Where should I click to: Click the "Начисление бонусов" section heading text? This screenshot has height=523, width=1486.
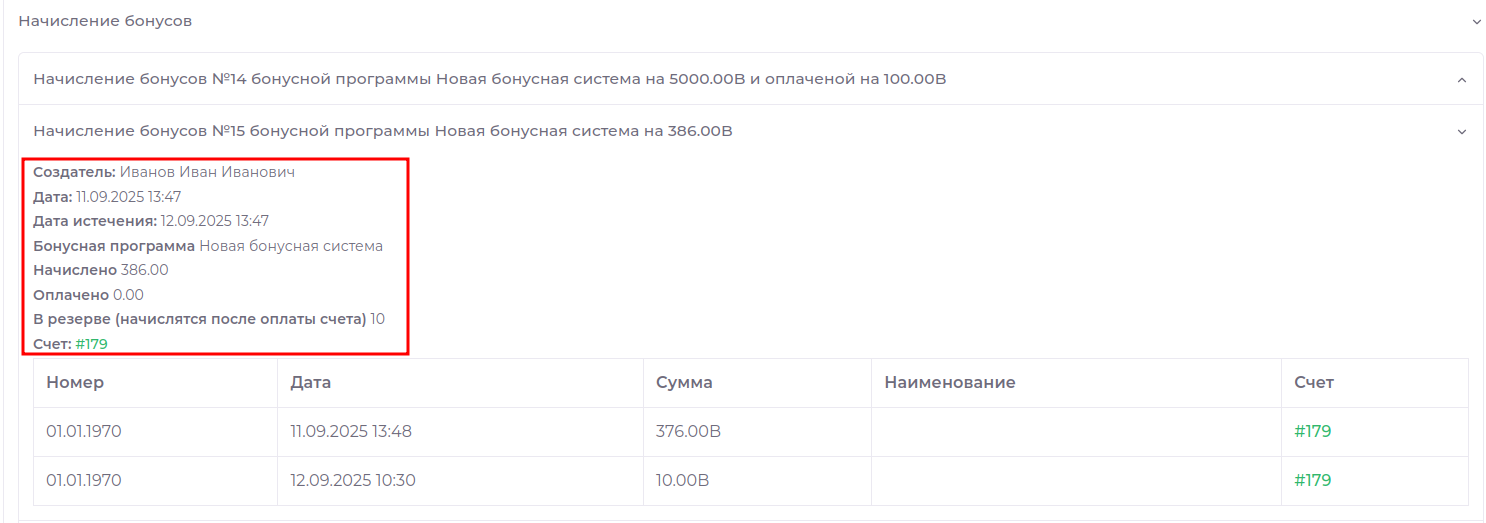pyautogui.click(x=105, y=21)
